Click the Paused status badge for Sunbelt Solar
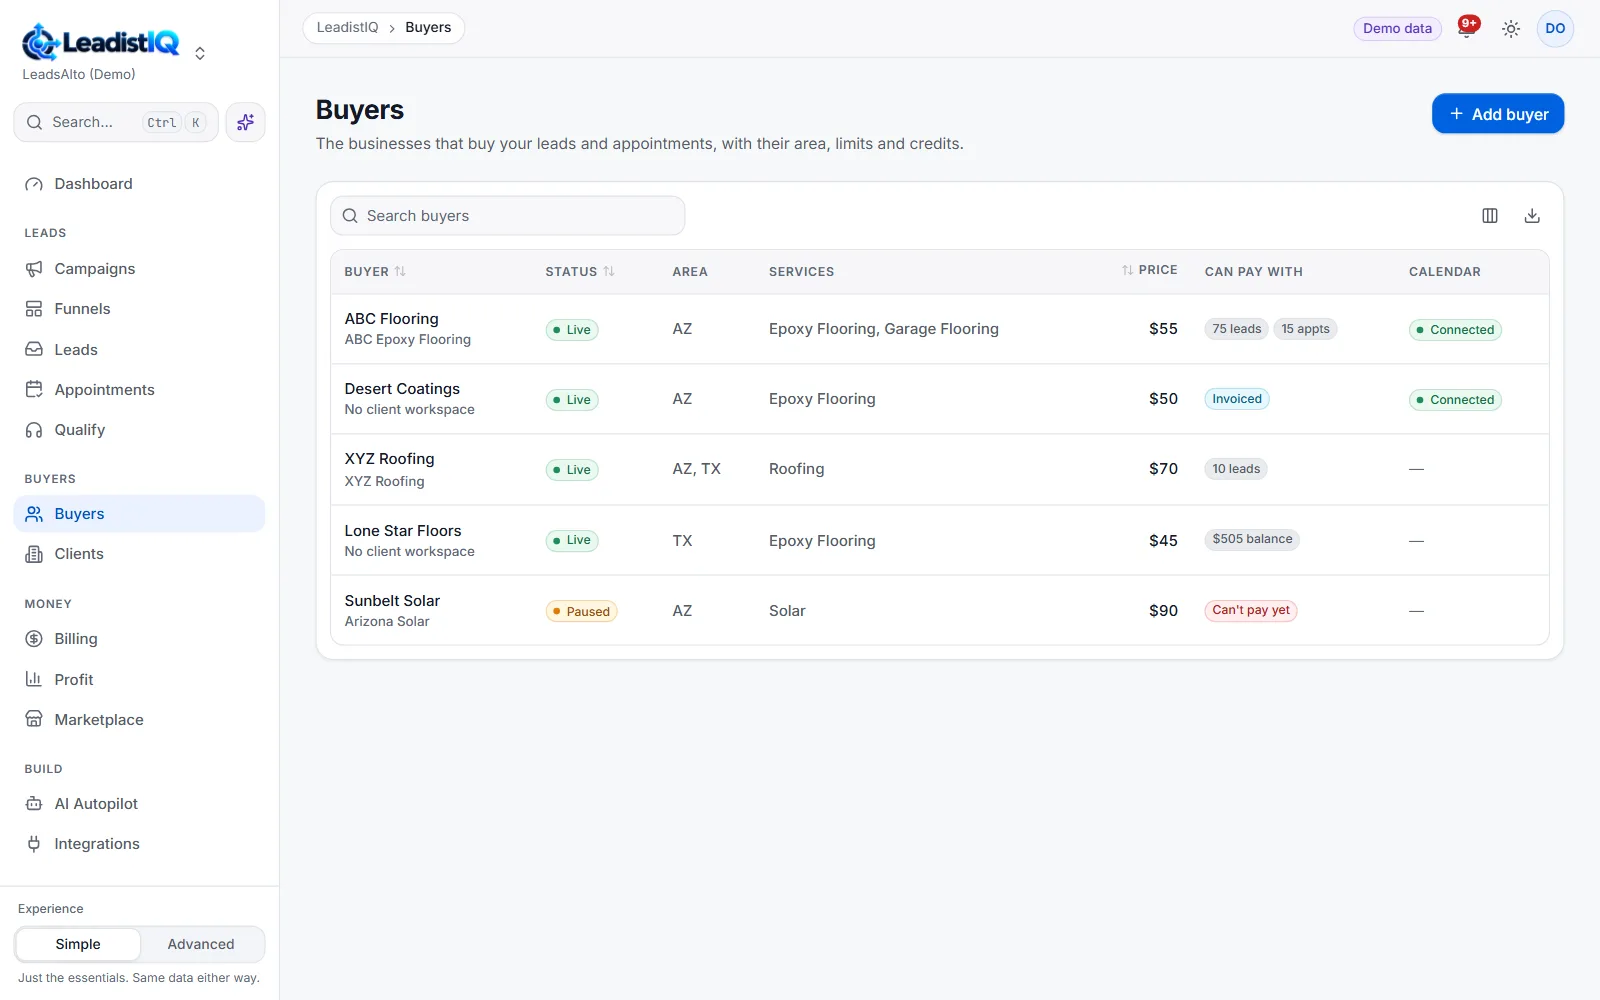This screenshot has height=1000, width=1600. click(581, 612)
